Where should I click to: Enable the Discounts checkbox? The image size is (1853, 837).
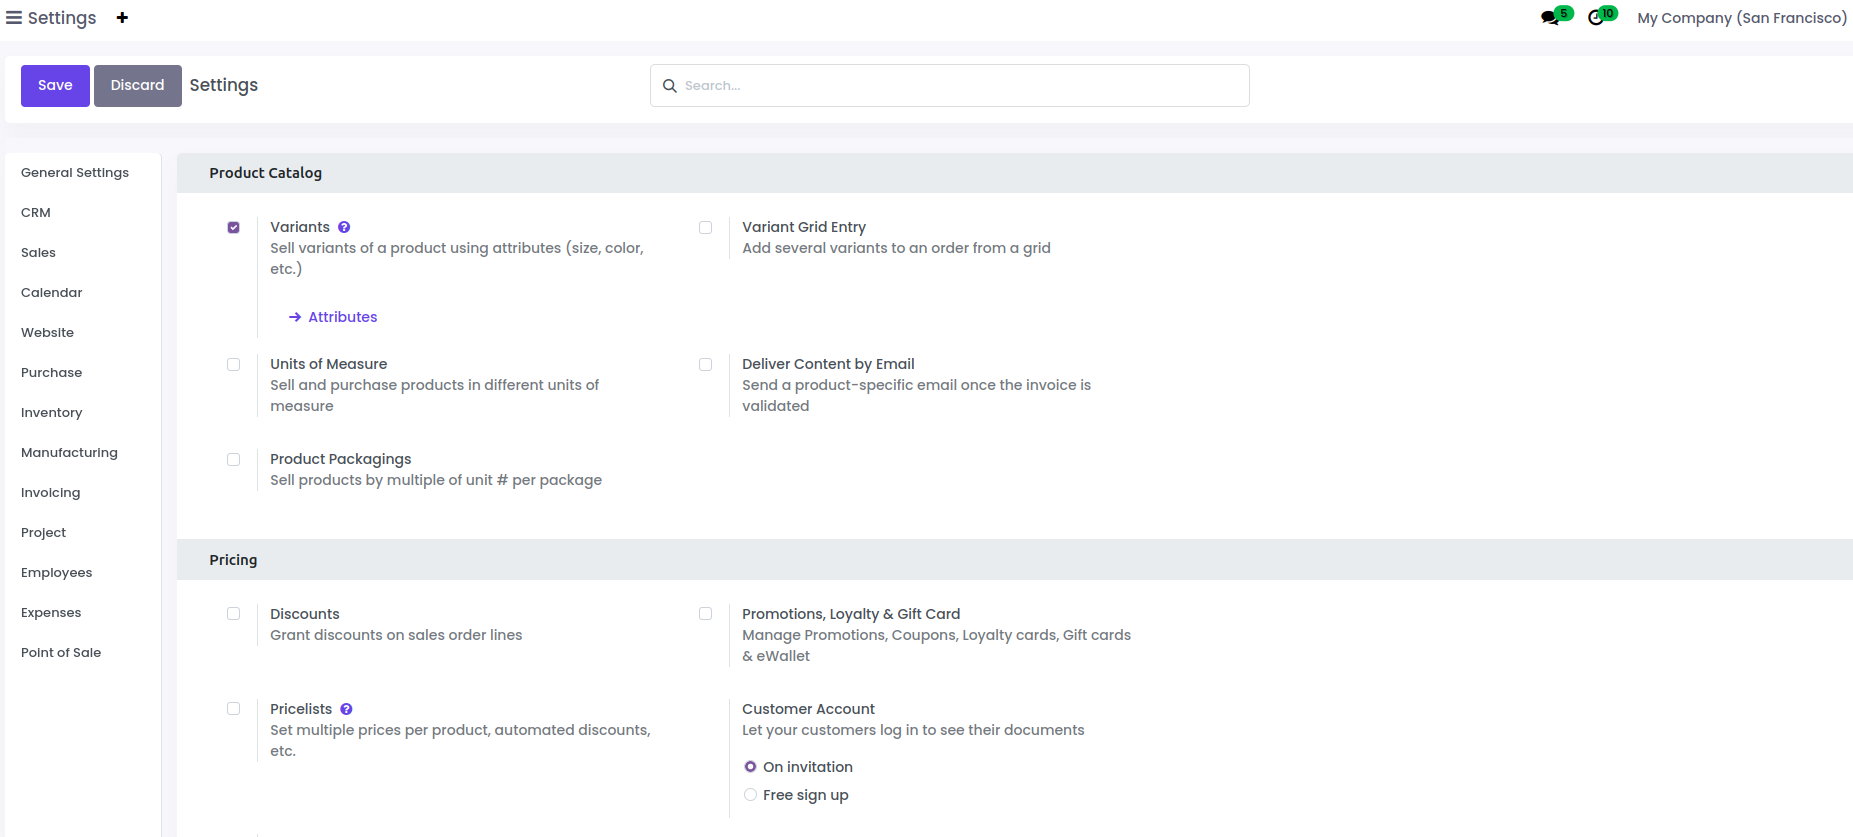point(234,614)
